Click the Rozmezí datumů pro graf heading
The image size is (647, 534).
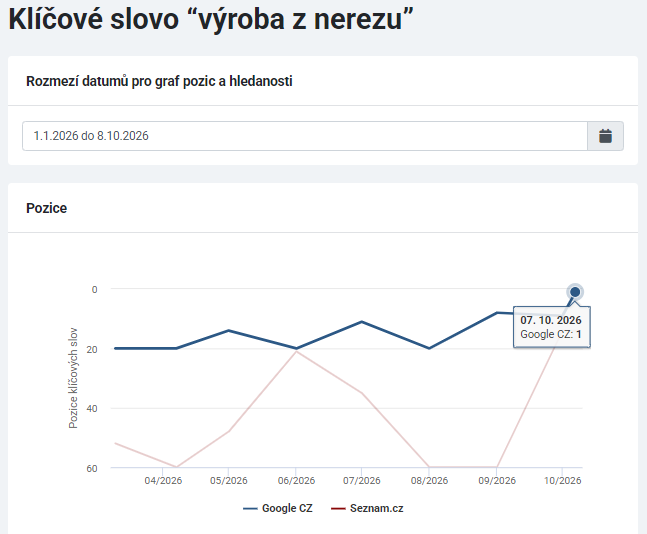click(x=159, y=81)
